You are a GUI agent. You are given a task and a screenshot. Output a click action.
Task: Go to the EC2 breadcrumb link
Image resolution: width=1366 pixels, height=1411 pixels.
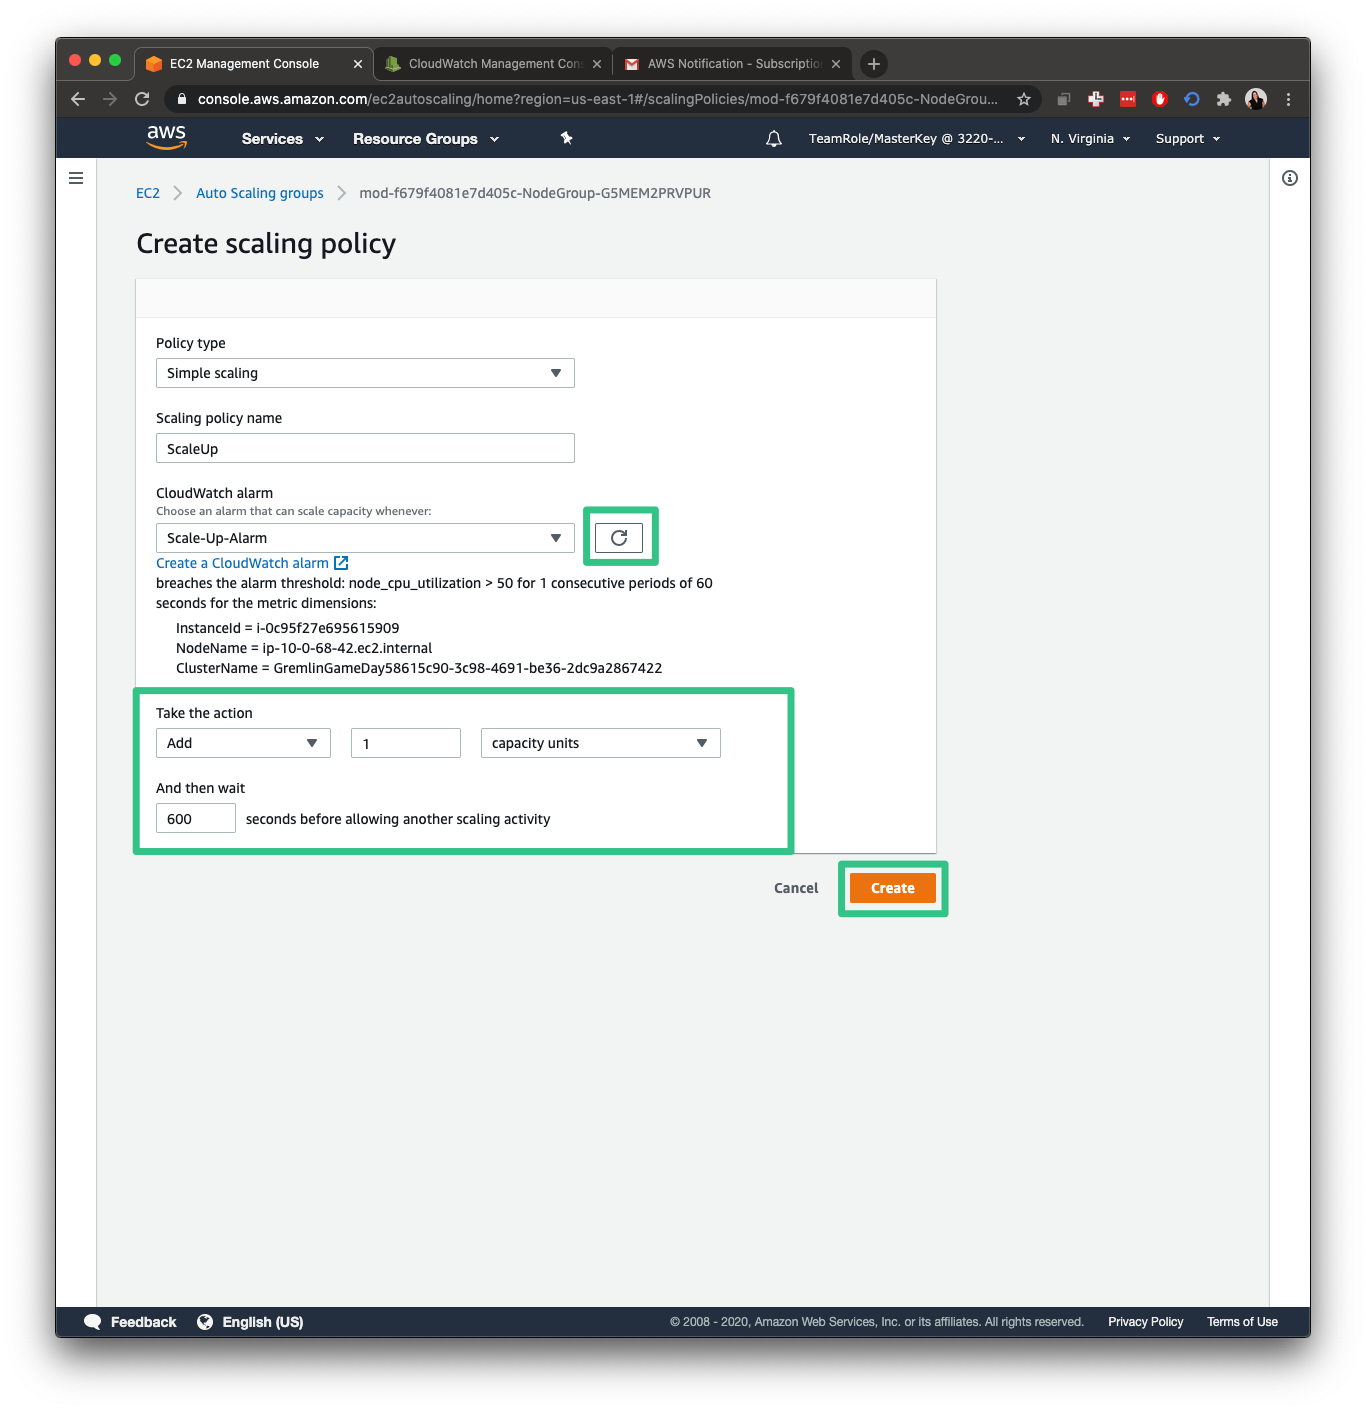click(148, 193)
